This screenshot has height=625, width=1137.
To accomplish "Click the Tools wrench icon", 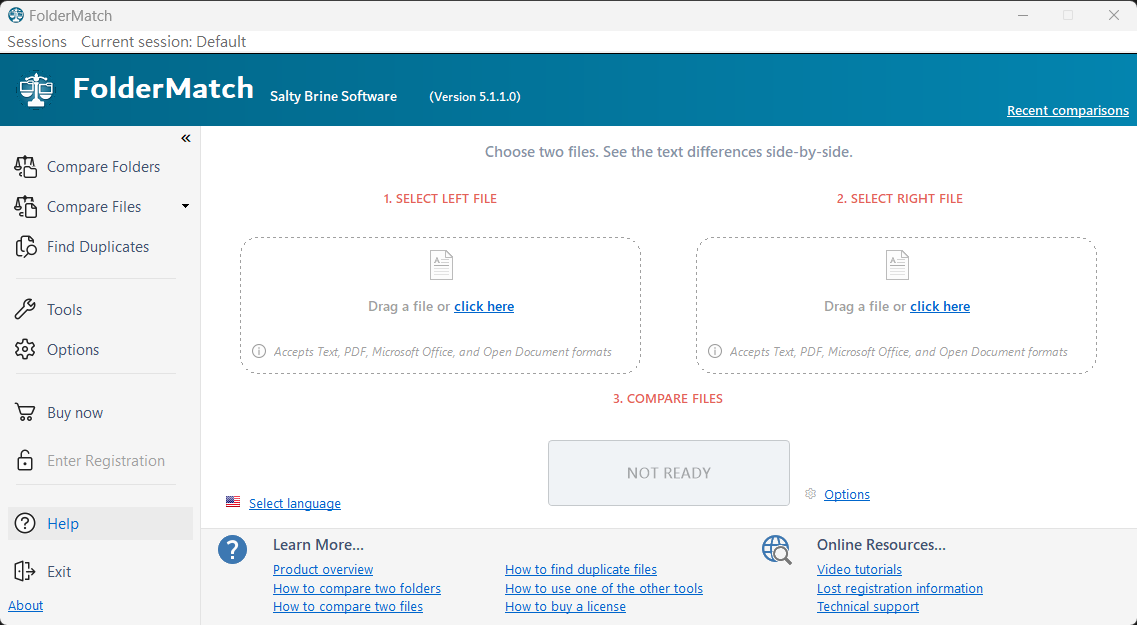I will point(25,310).
